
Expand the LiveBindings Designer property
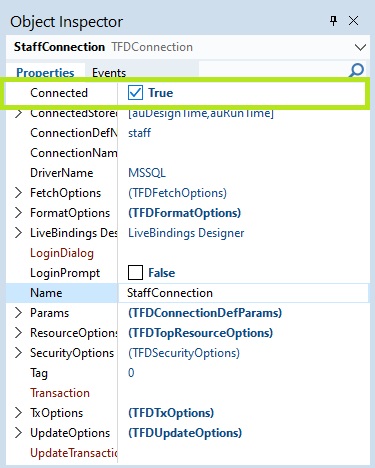click(x=19, y=233)
